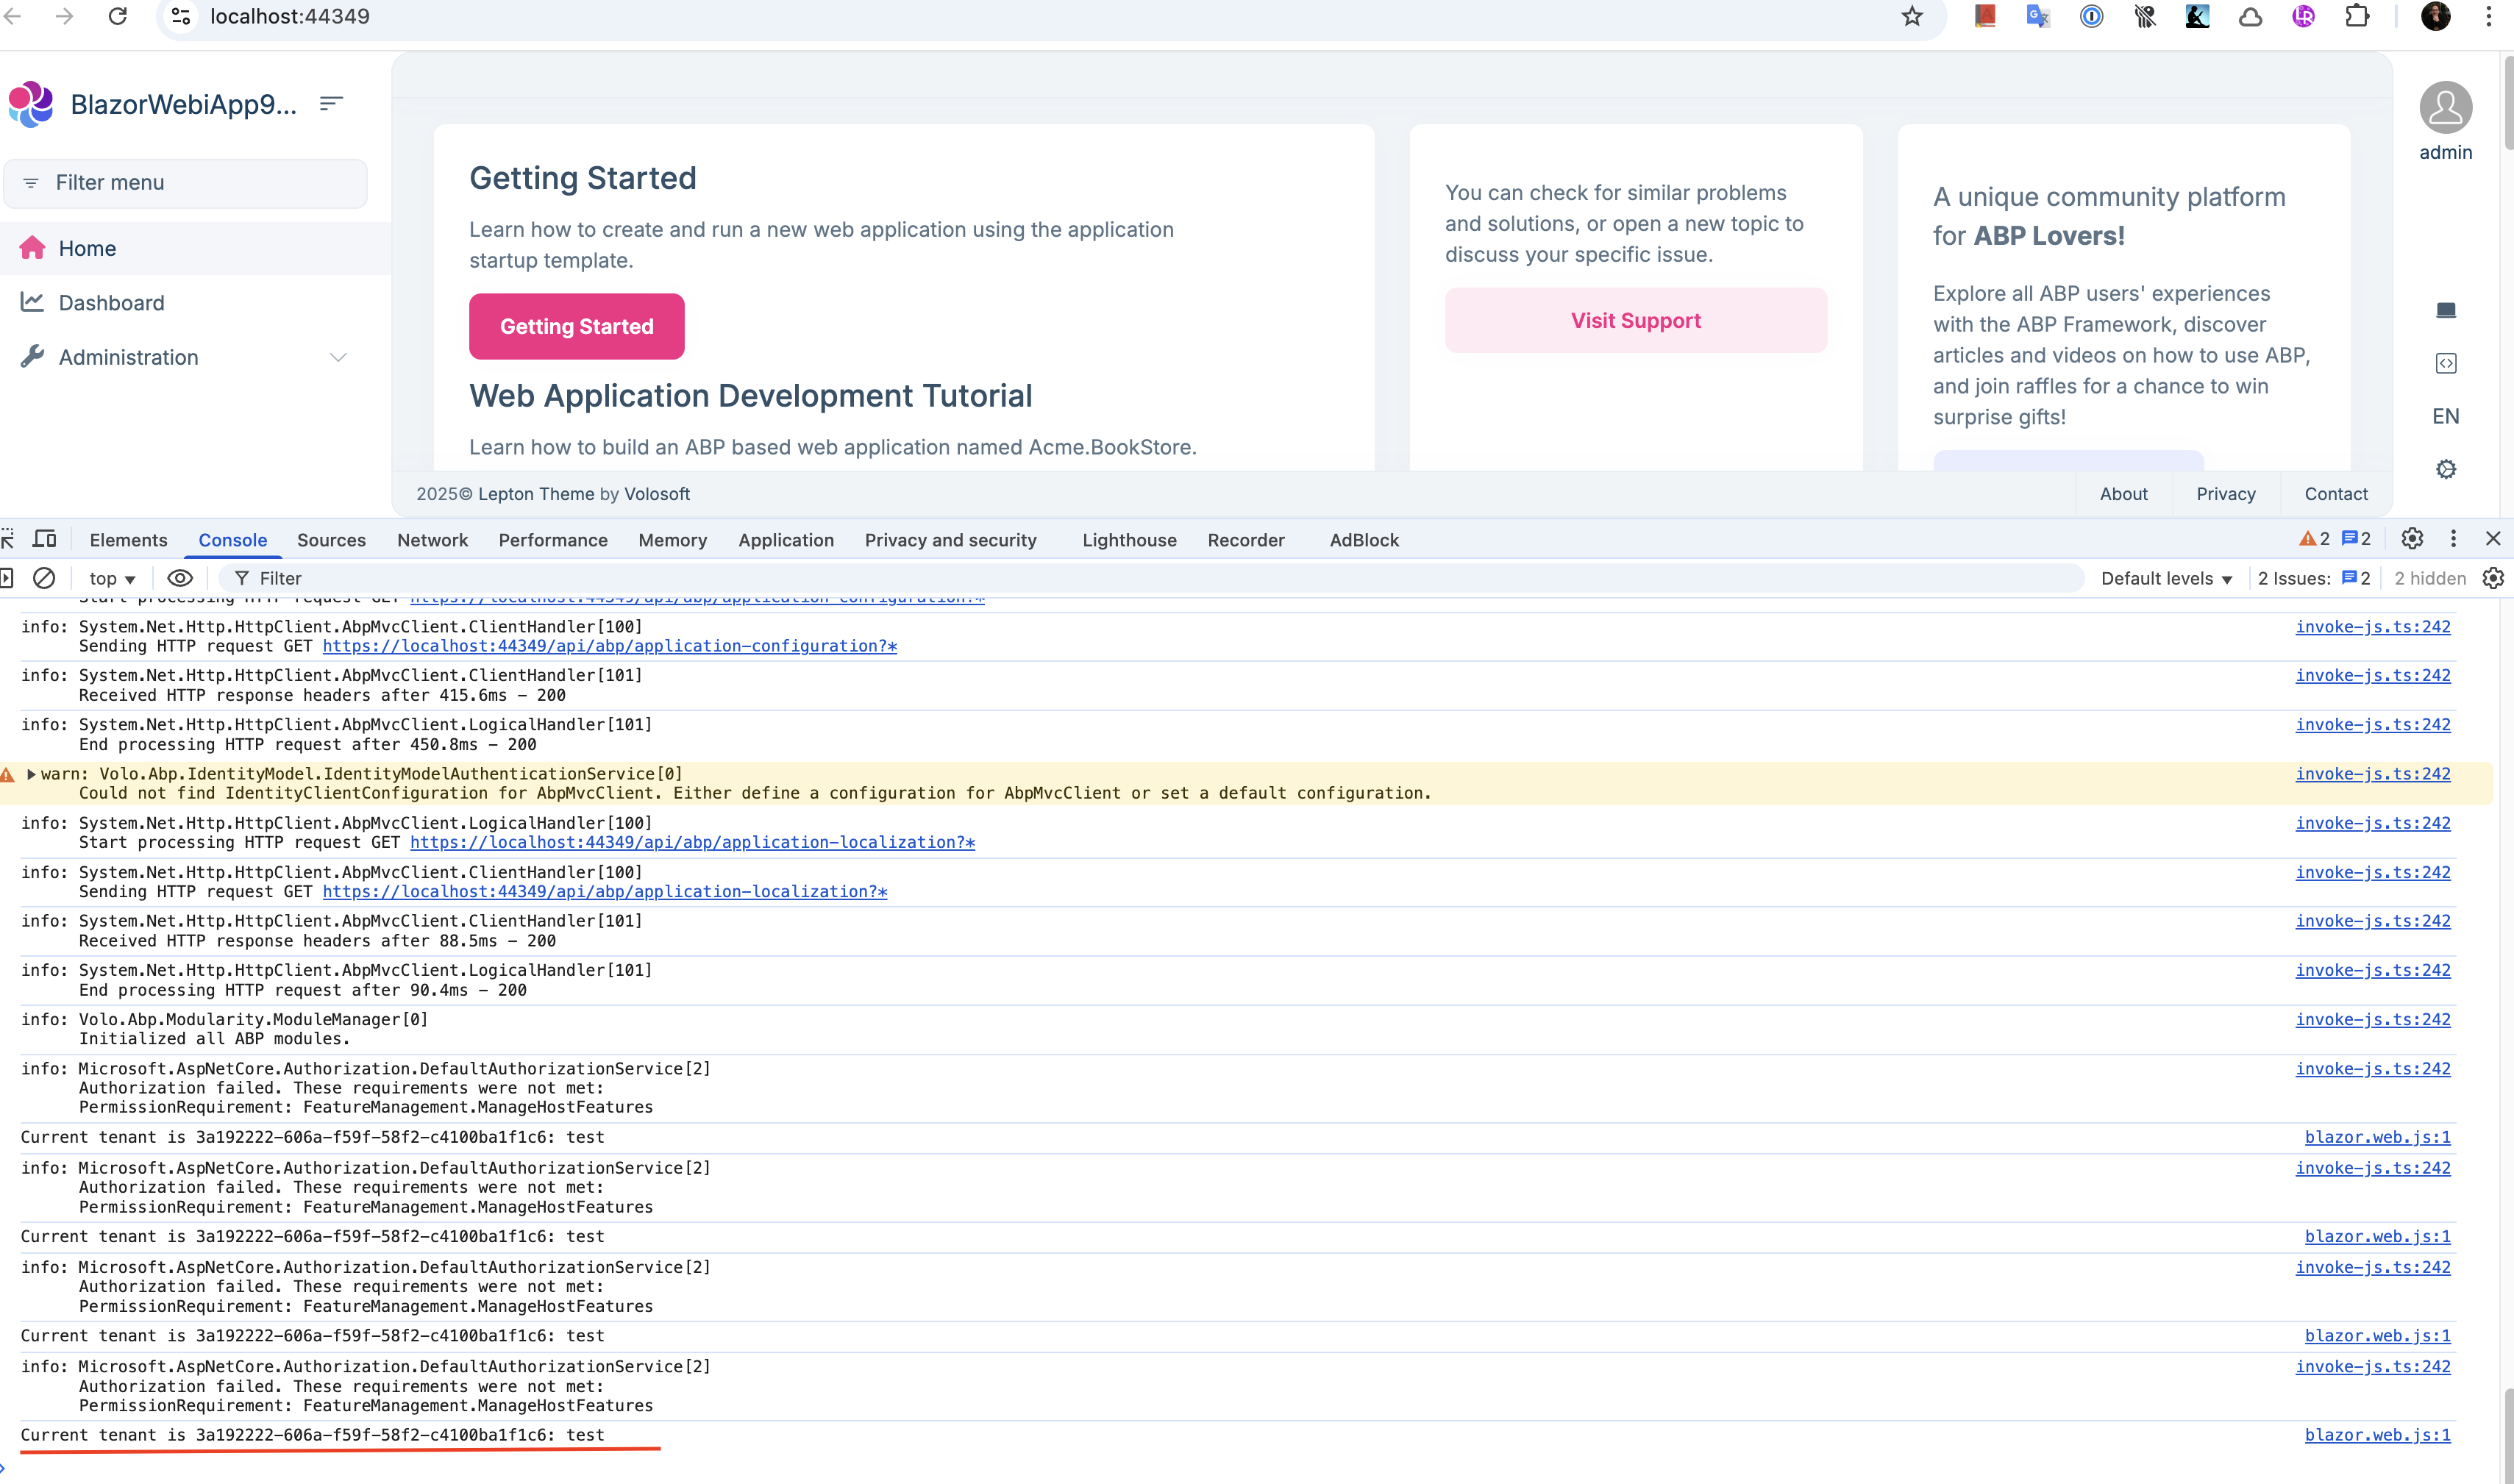Click the pink Getting Started button
Image resolution: width=2514 pixels, height=1484 pixels.
point(576,326)
